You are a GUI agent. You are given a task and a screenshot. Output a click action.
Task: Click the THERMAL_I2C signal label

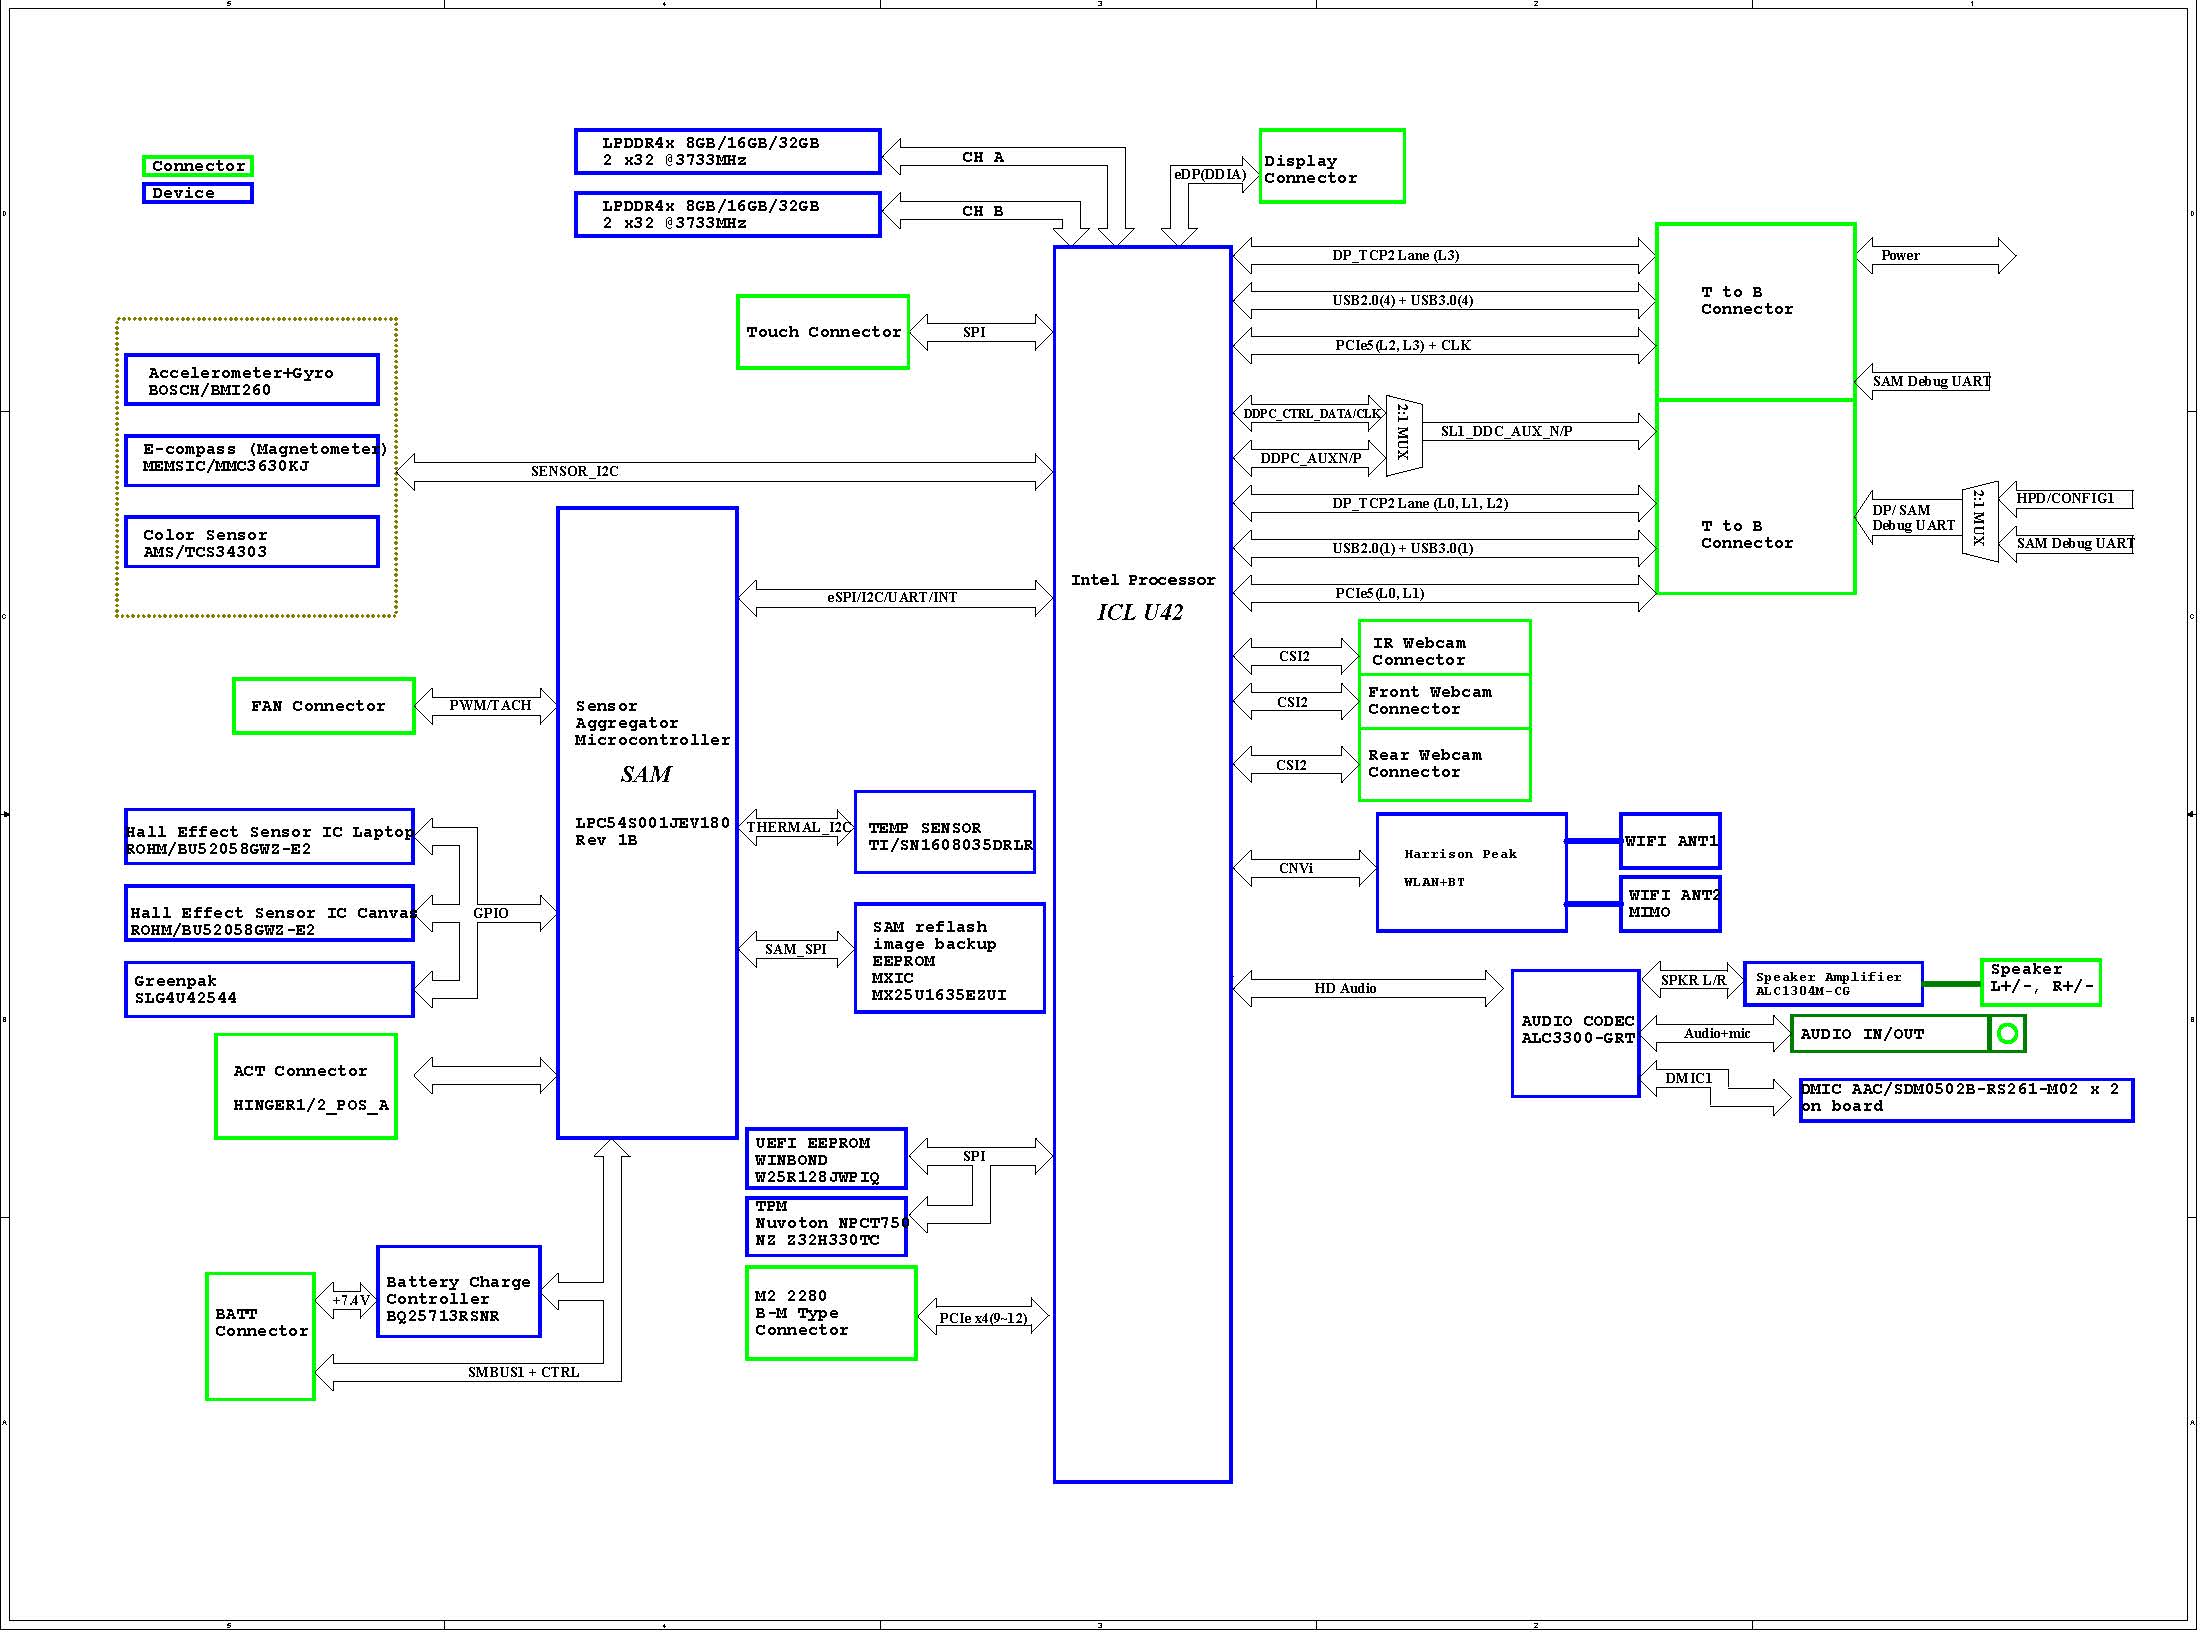pyautogui.click(x=798, y=827)
